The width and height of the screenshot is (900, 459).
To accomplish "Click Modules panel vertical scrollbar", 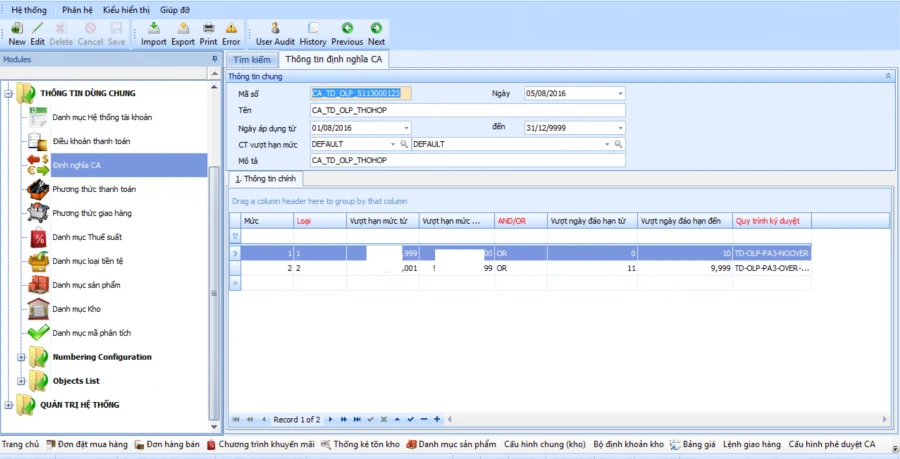I will click(x=214, y=293).
